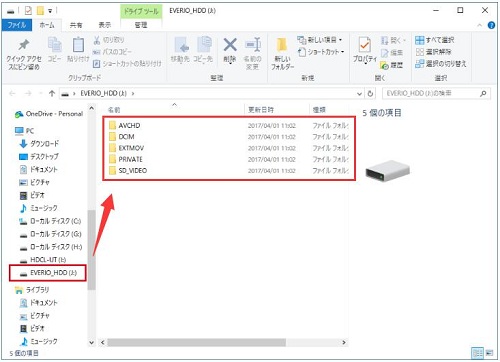This screenshot has width=500, height=362.
Task: Click the red X Delete icon
Action: click(230, 45)
